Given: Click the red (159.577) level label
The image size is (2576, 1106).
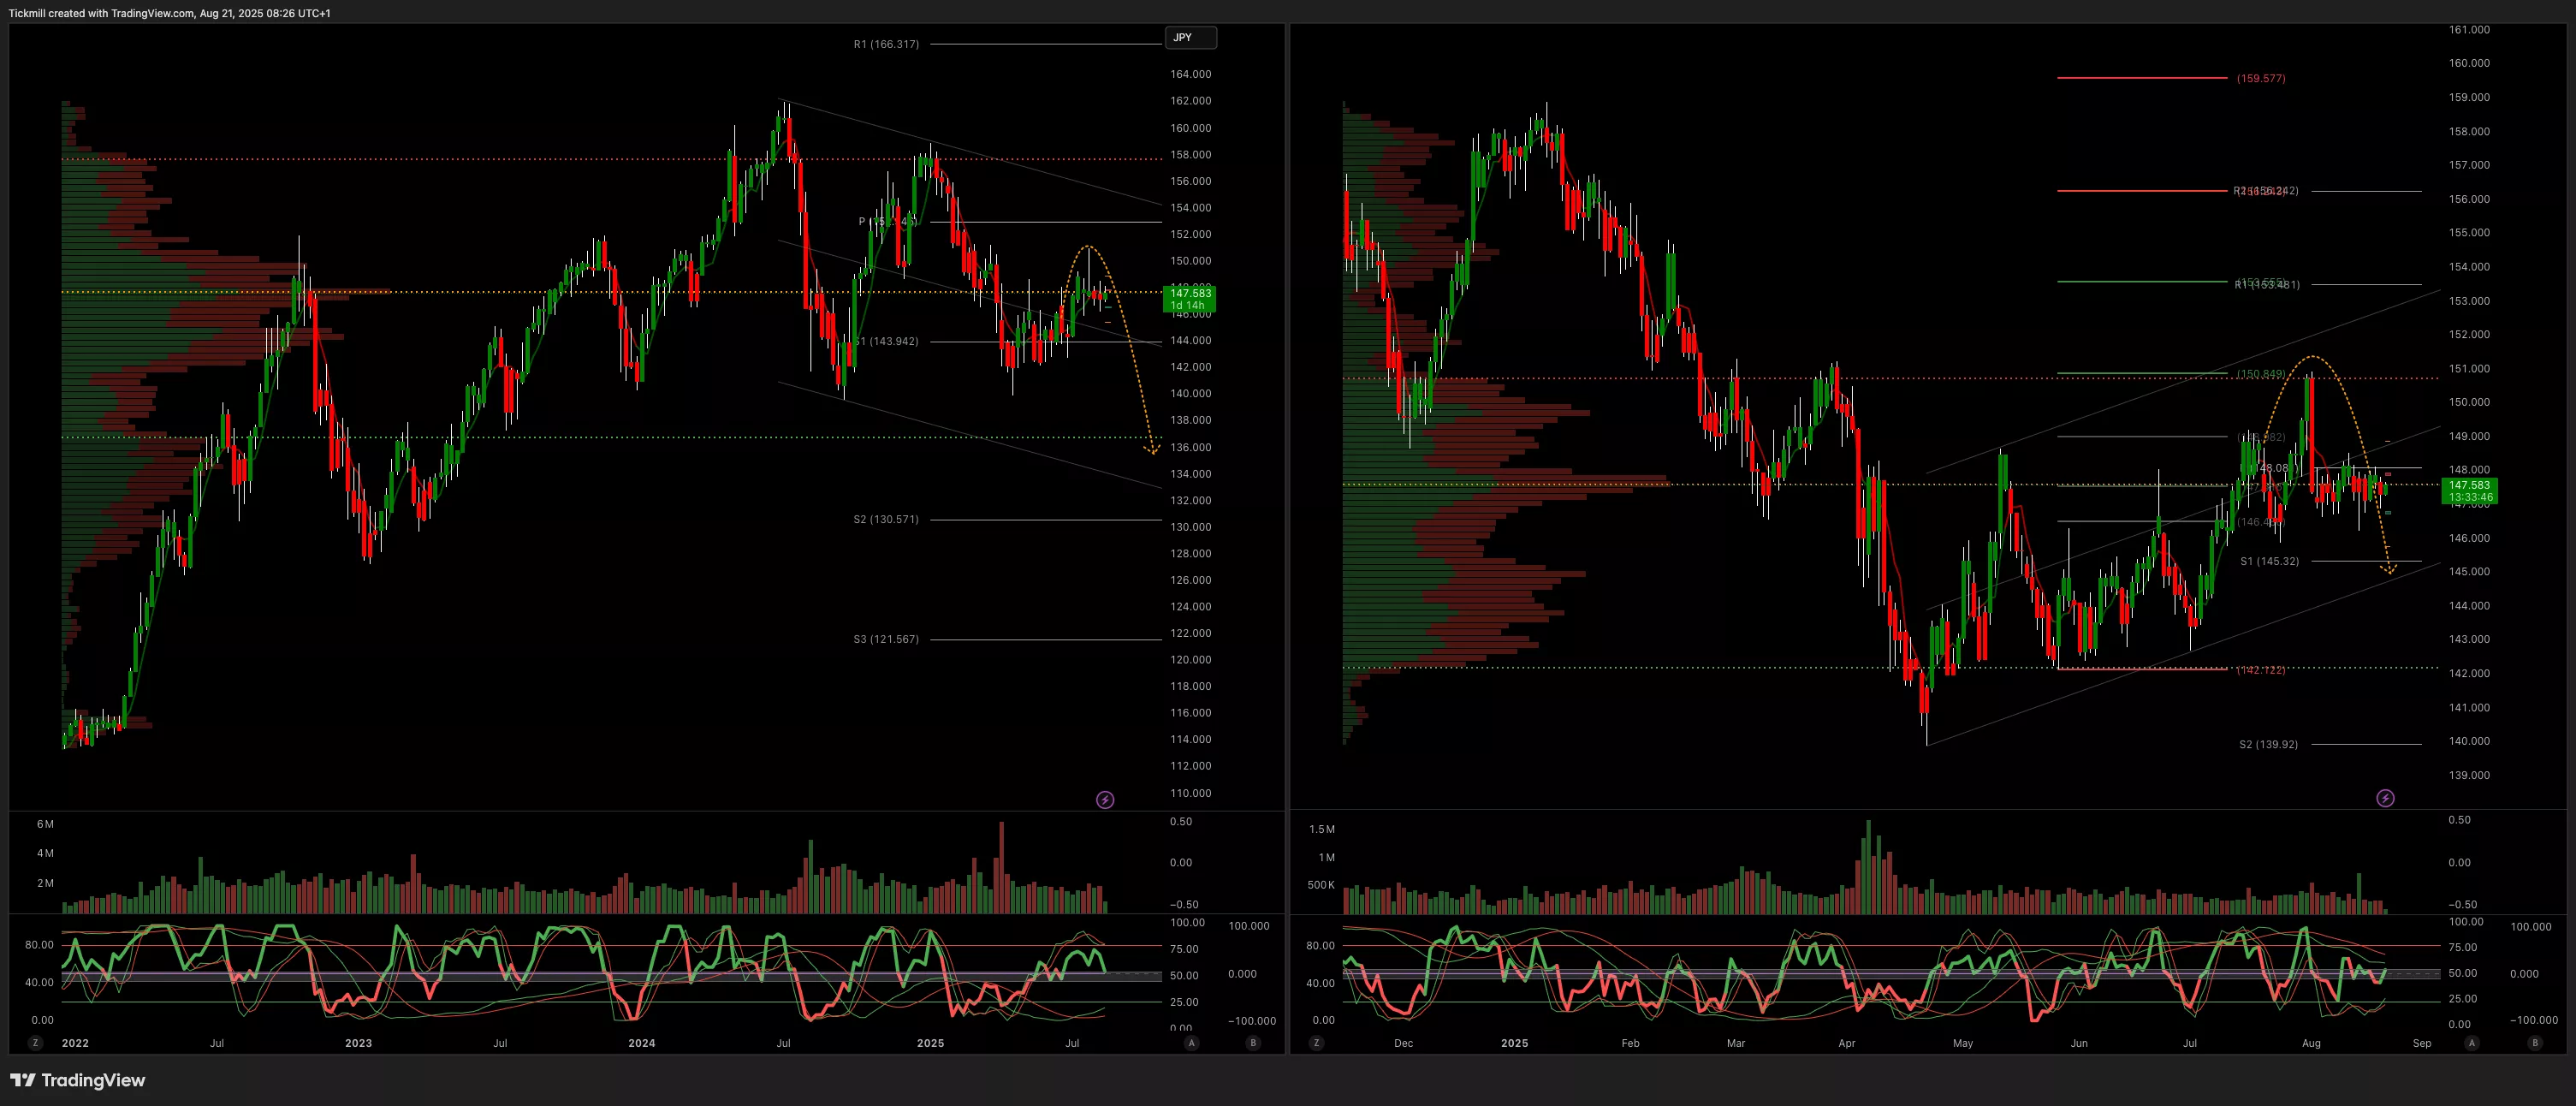Looking at the screenshot, I should [x=2260, y=78].
